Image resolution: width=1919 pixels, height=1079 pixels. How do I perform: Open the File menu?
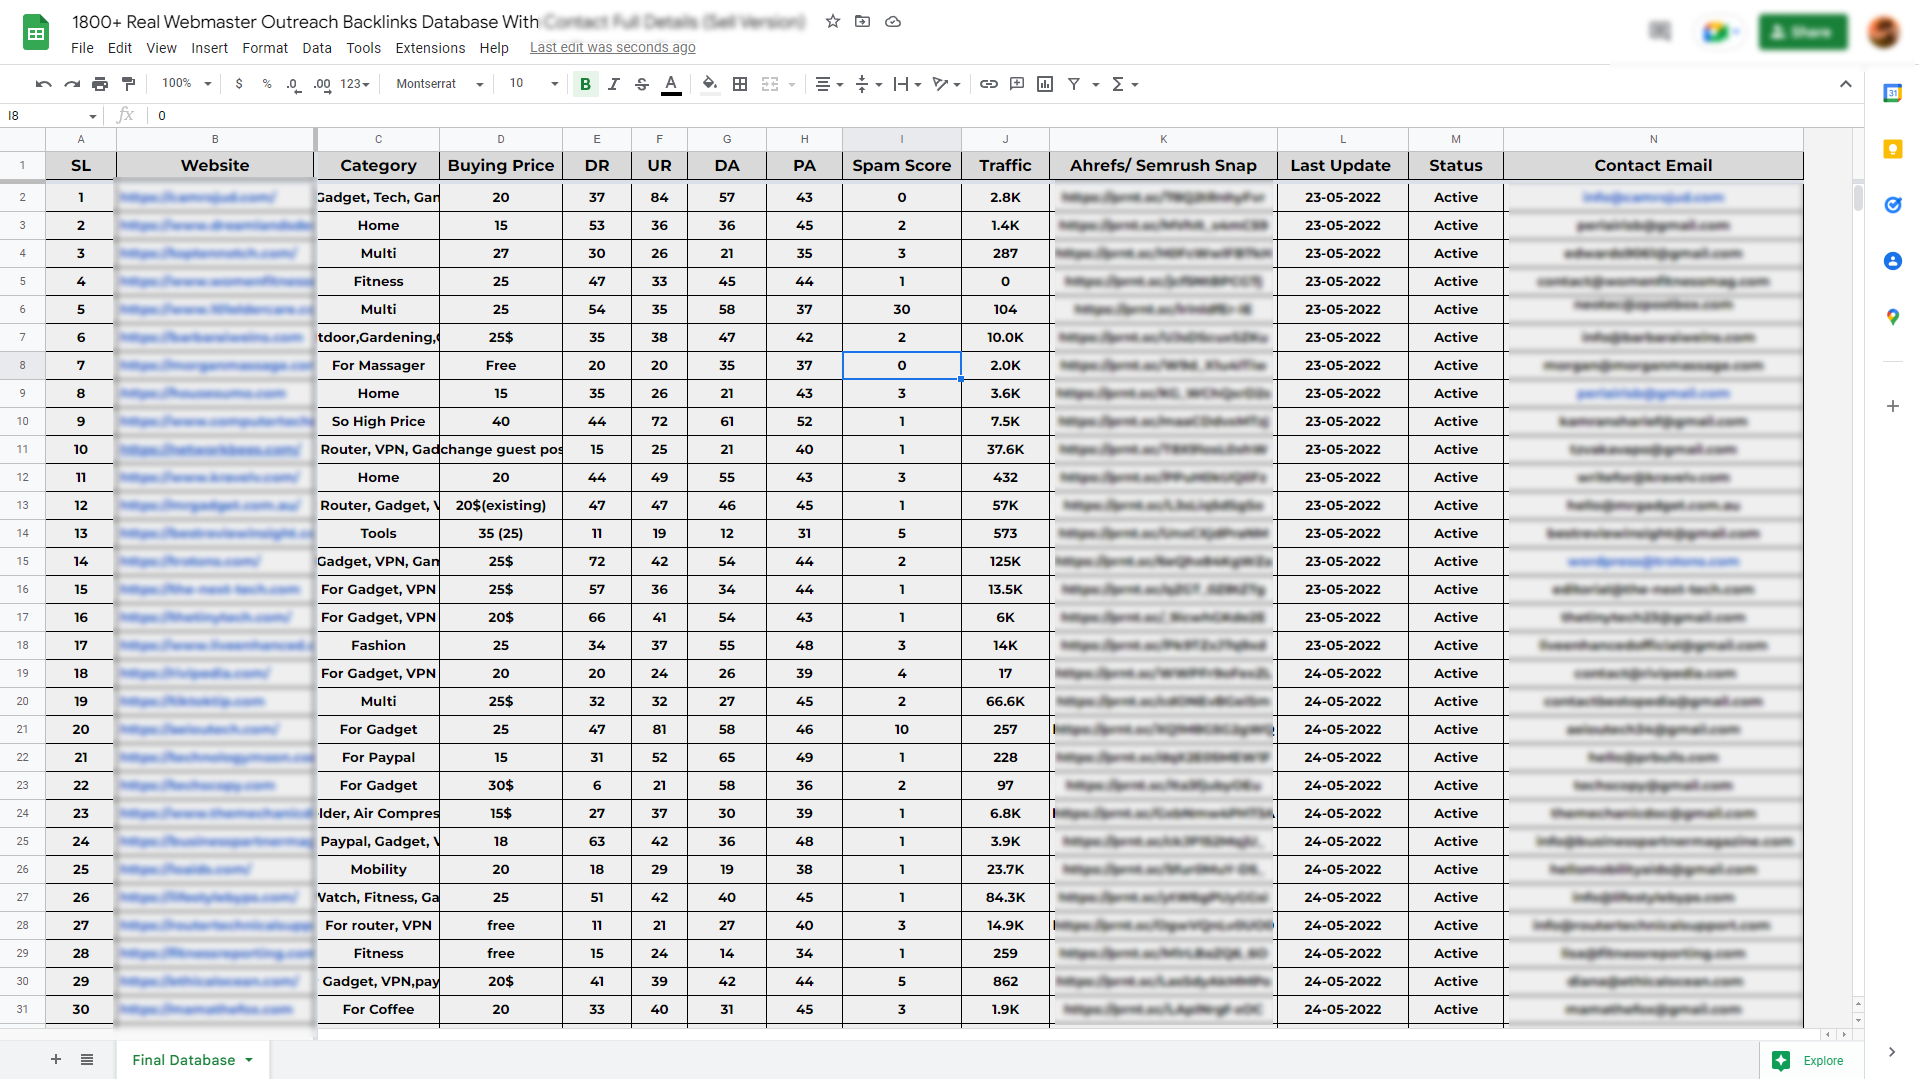tap(82, 48)
